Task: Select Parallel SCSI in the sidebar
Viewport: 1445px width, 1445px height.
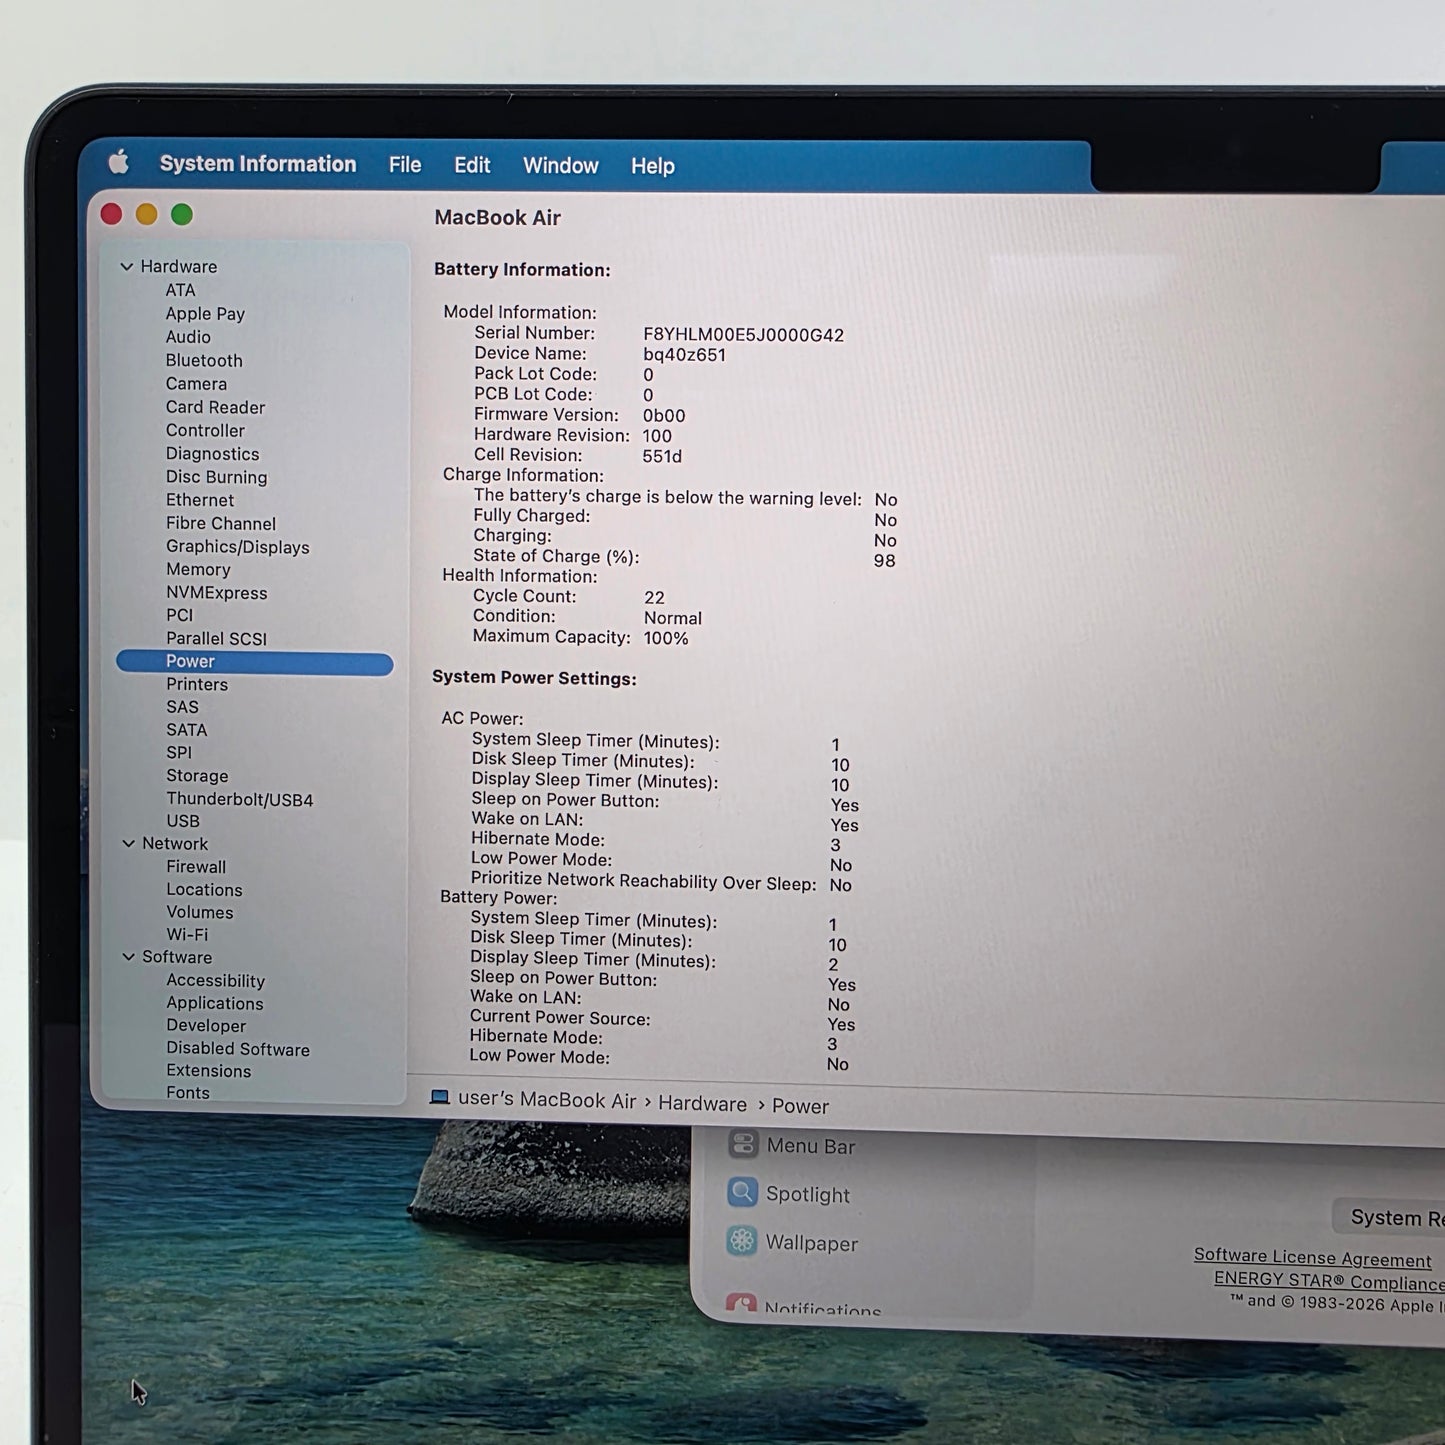Action: (216, 638)
